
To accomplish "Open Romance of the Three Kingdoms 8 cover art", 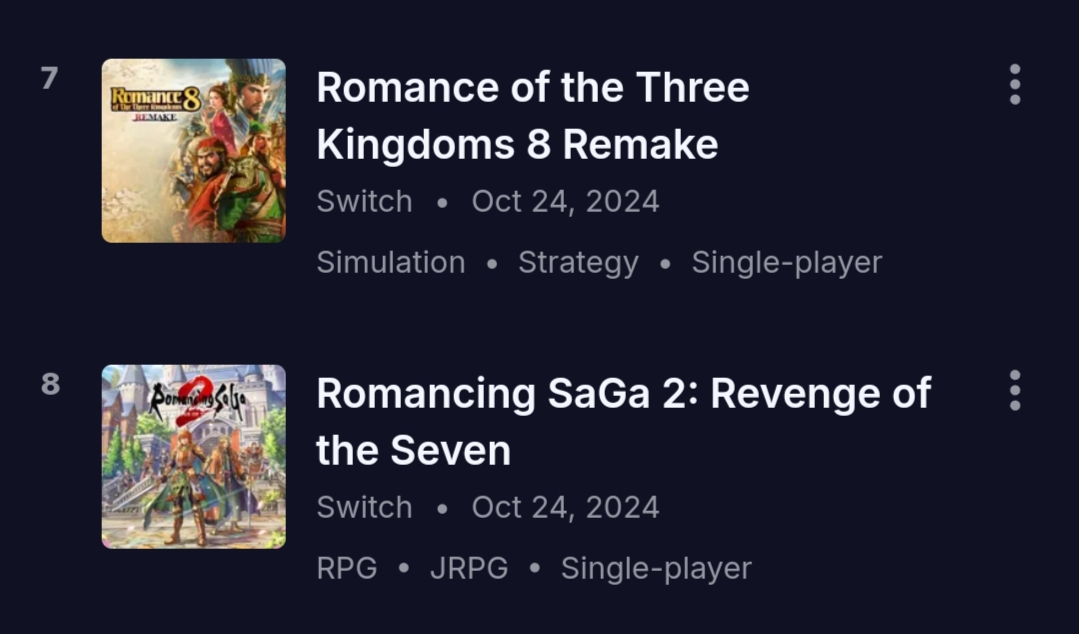I will pyautogui.click(x=193, y=151).
